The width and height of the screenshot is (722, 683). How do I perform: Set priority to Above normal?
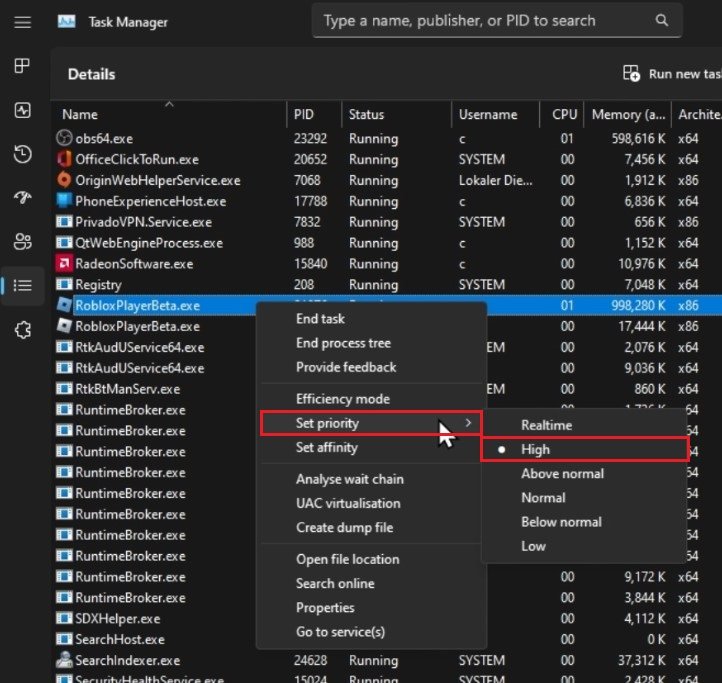click(x=585, y=473)
